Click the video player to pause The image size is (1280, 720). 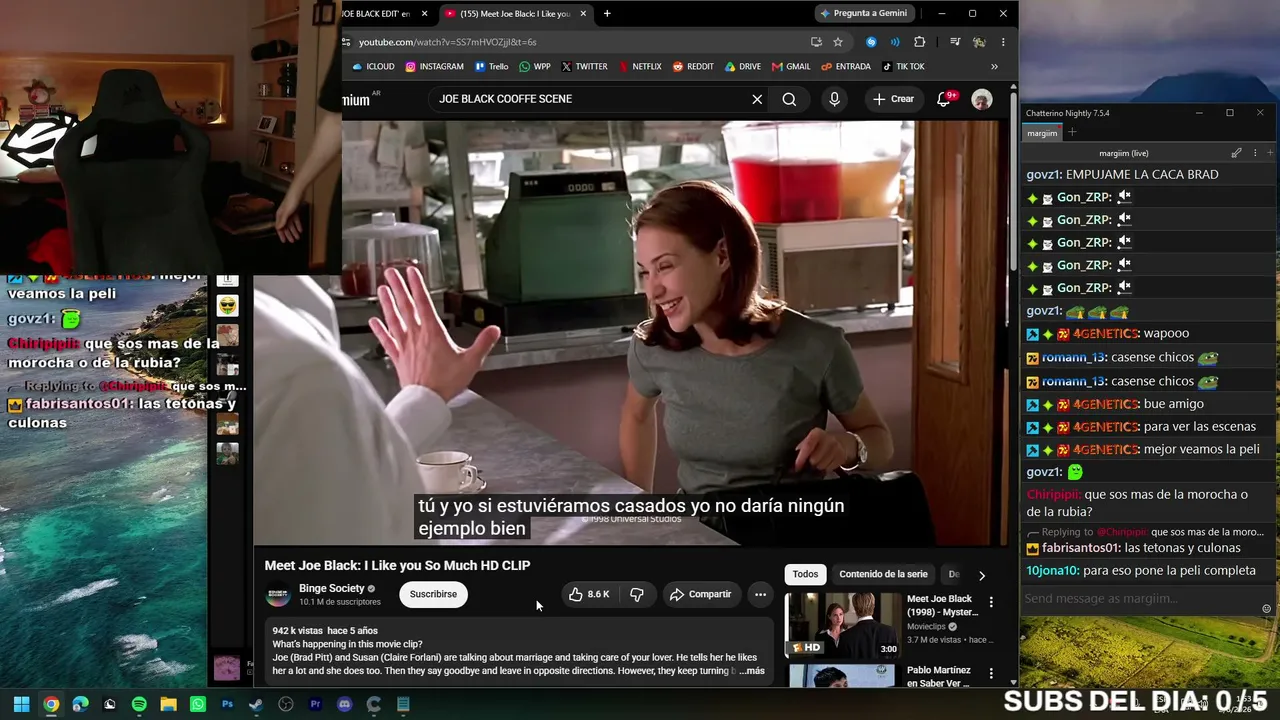[630, 333]
